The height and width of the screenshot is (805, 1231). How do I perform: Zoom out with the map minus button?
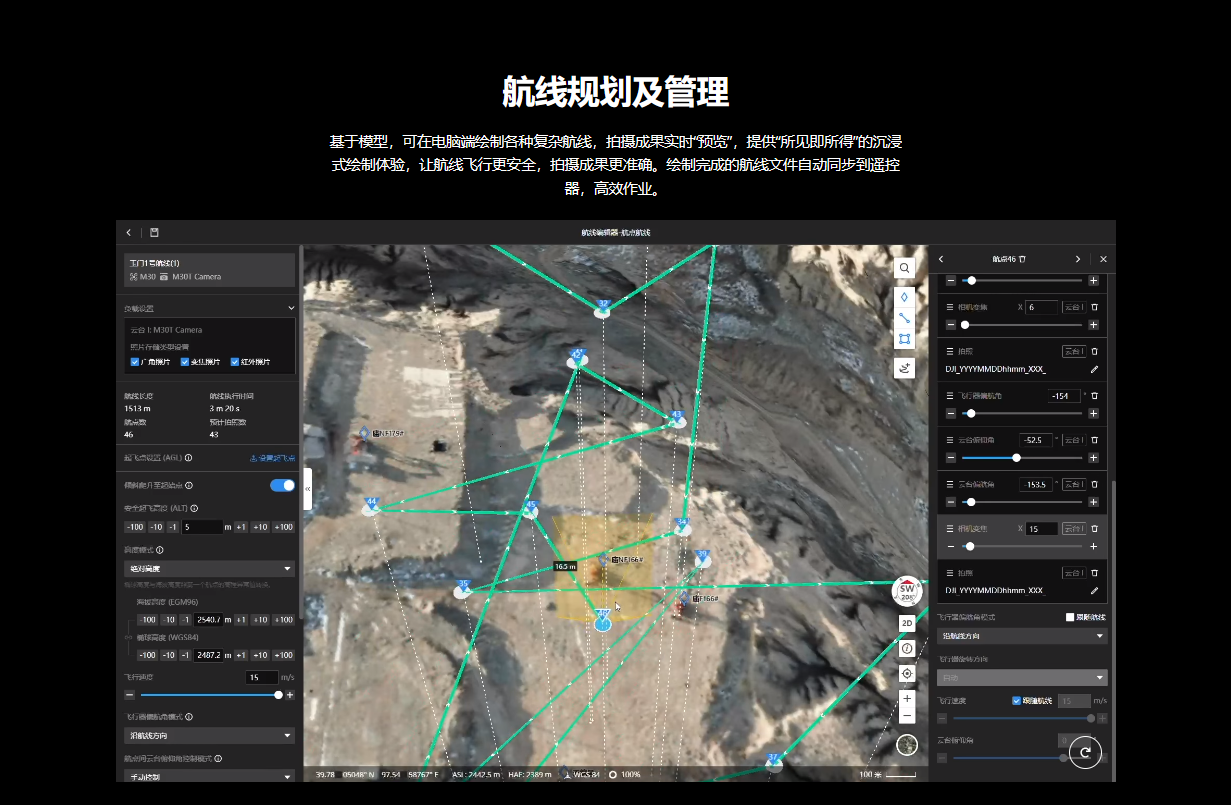coord(907,716)
